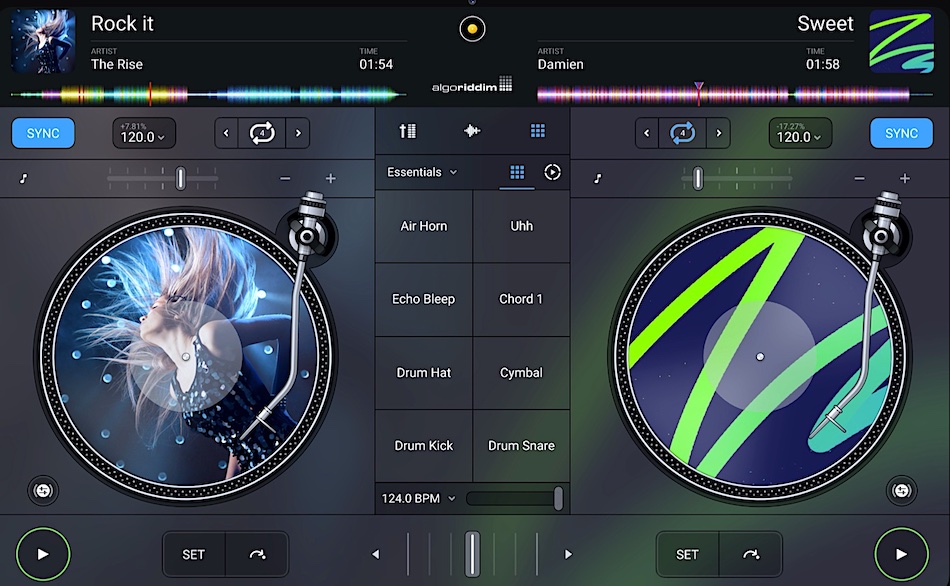The height and width of the screenshot is (586, 950).
Task: Play the right deck track
Action: [x=901, y=554]
